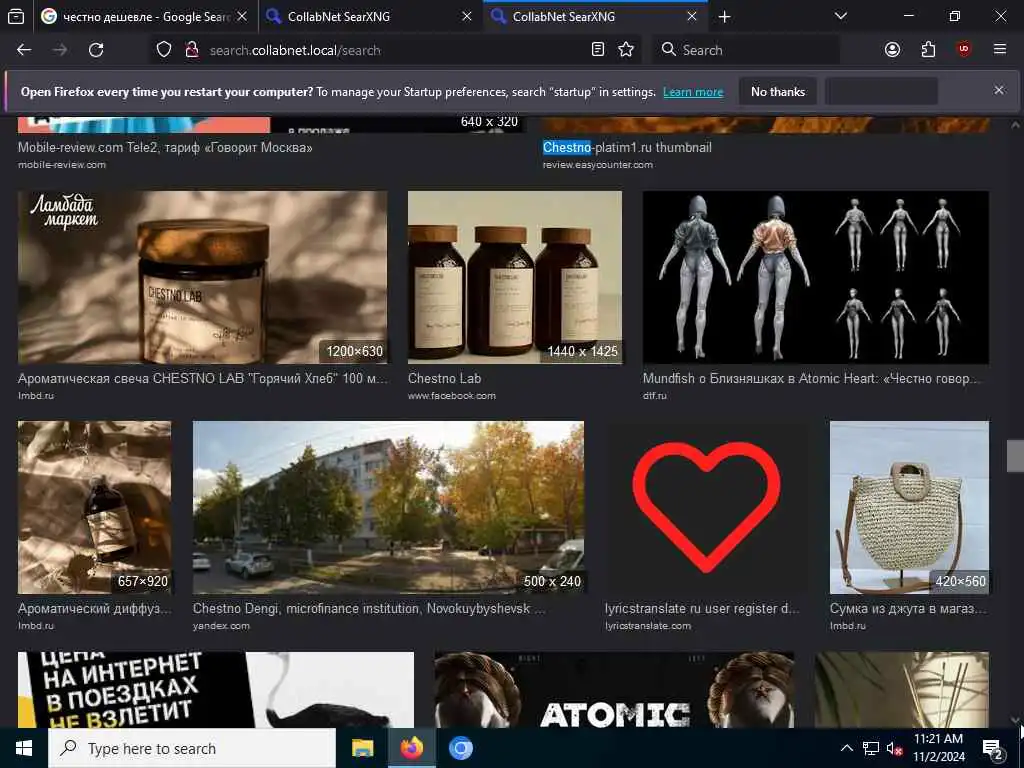Open the extensions puzzle icon

(x=928, y=50)
